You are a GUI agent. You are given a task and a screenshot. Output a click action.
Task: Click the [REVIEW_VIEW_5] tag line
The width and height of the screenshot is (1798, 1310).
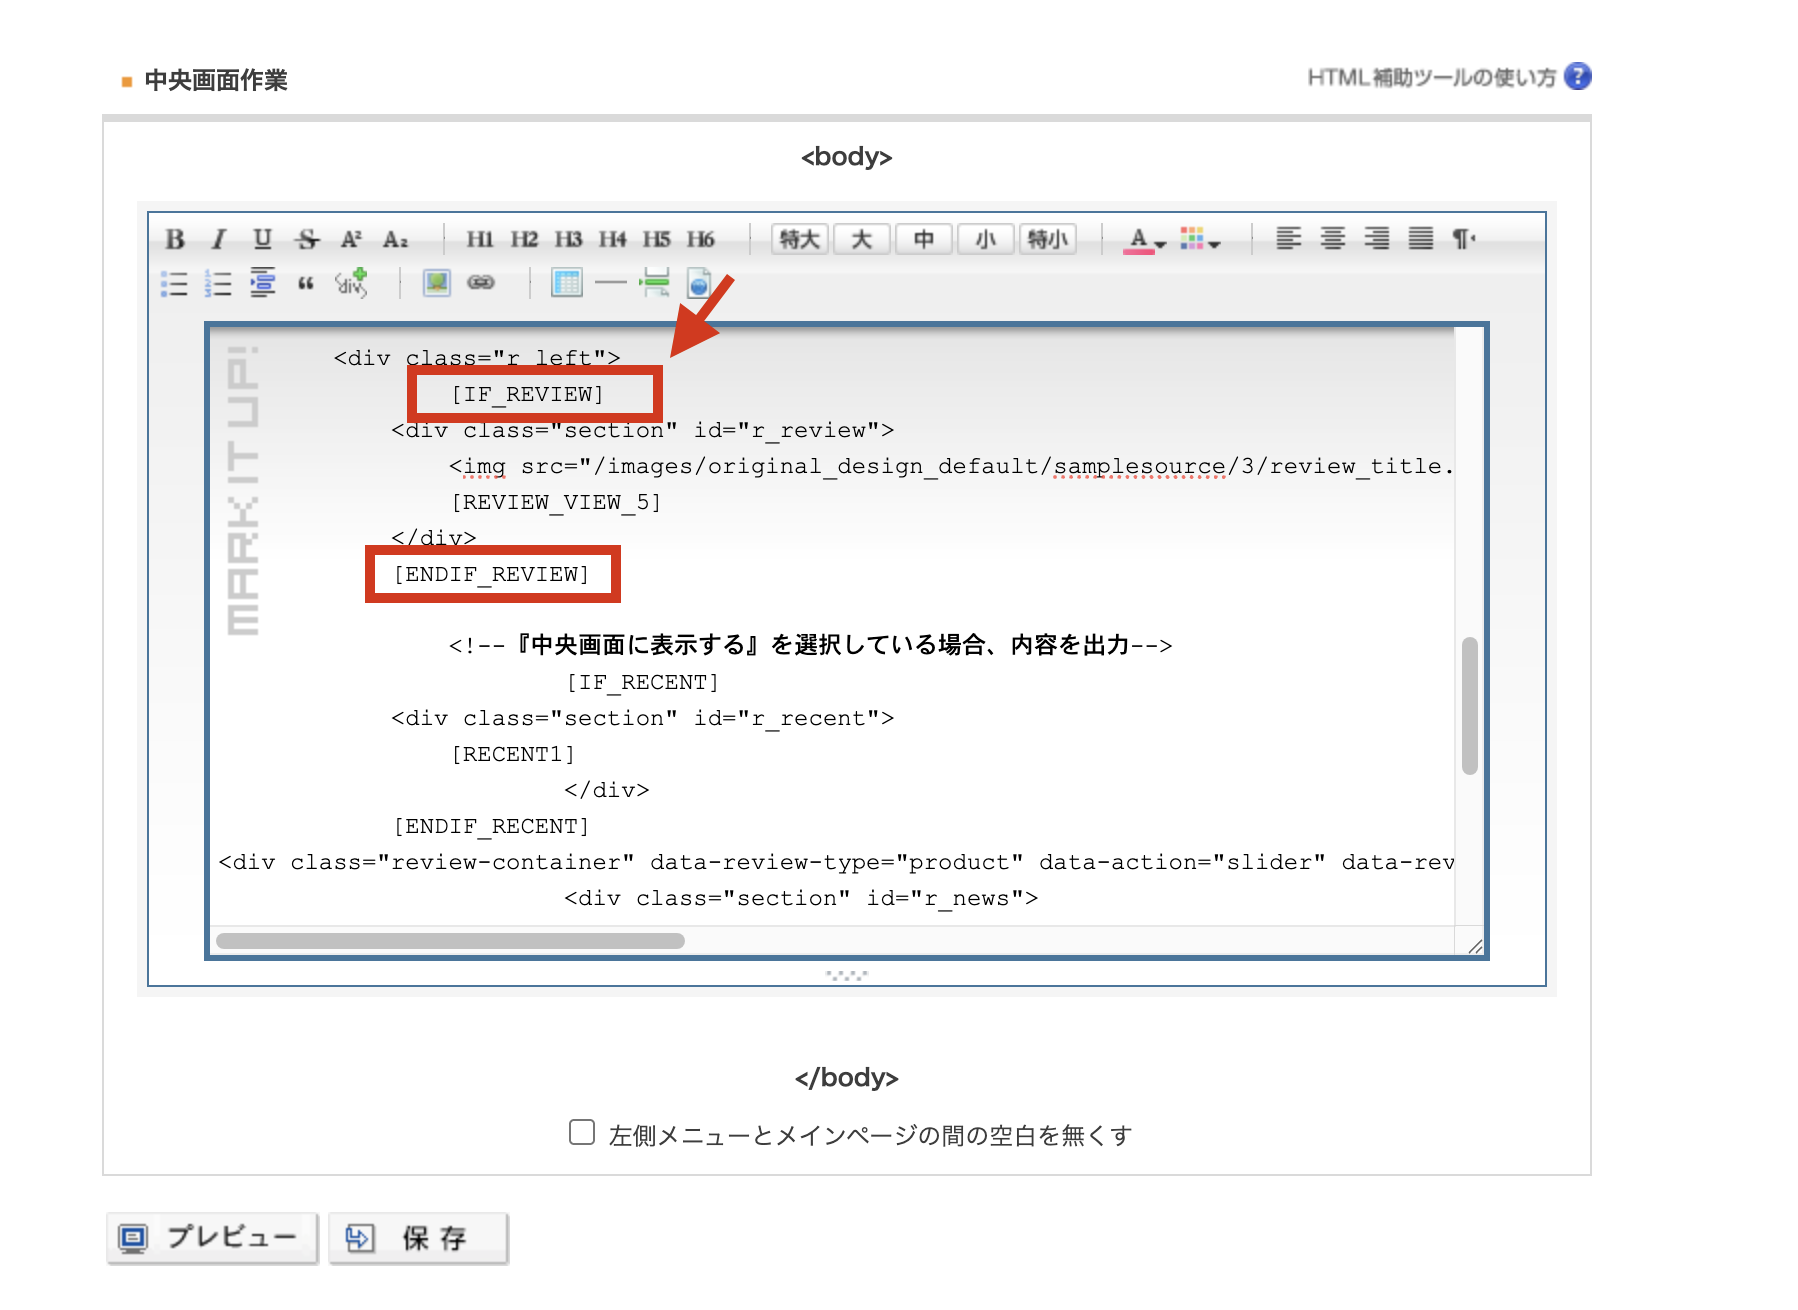coord(556,502)
